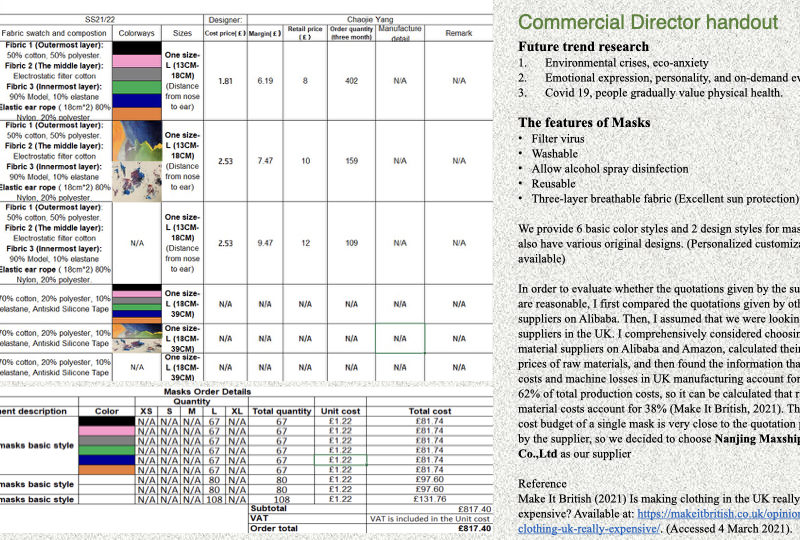
Task: Click the 'Colorways' column header
Action: pyautogui.click(x=137, y=33)
